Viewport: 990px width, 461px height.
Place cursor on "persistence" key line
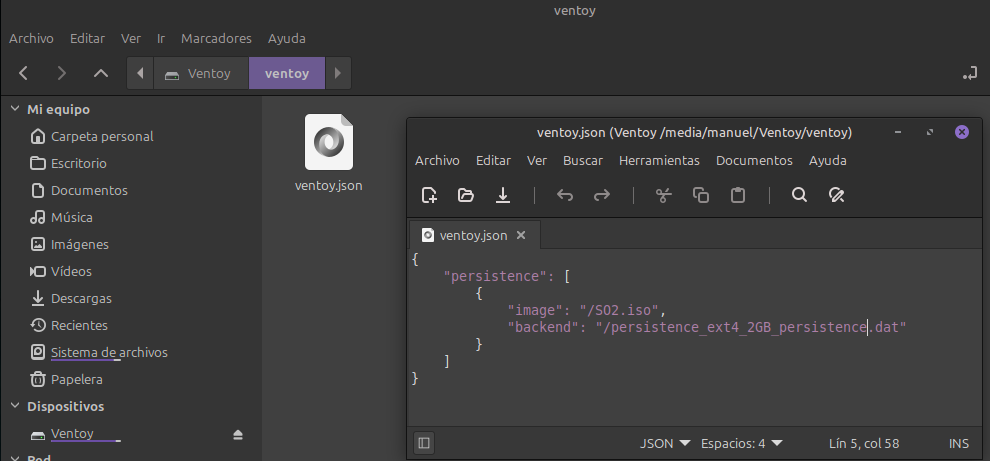point(494,276)
